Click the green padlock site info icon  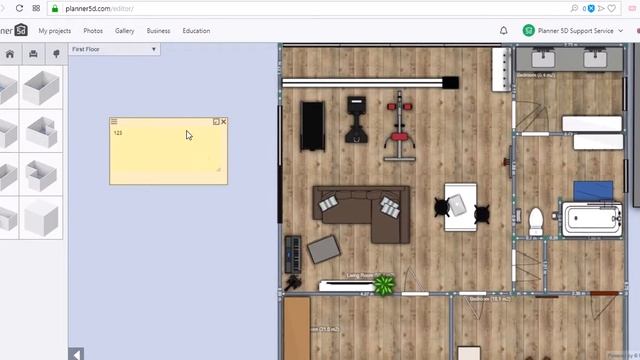coord(55,9)
